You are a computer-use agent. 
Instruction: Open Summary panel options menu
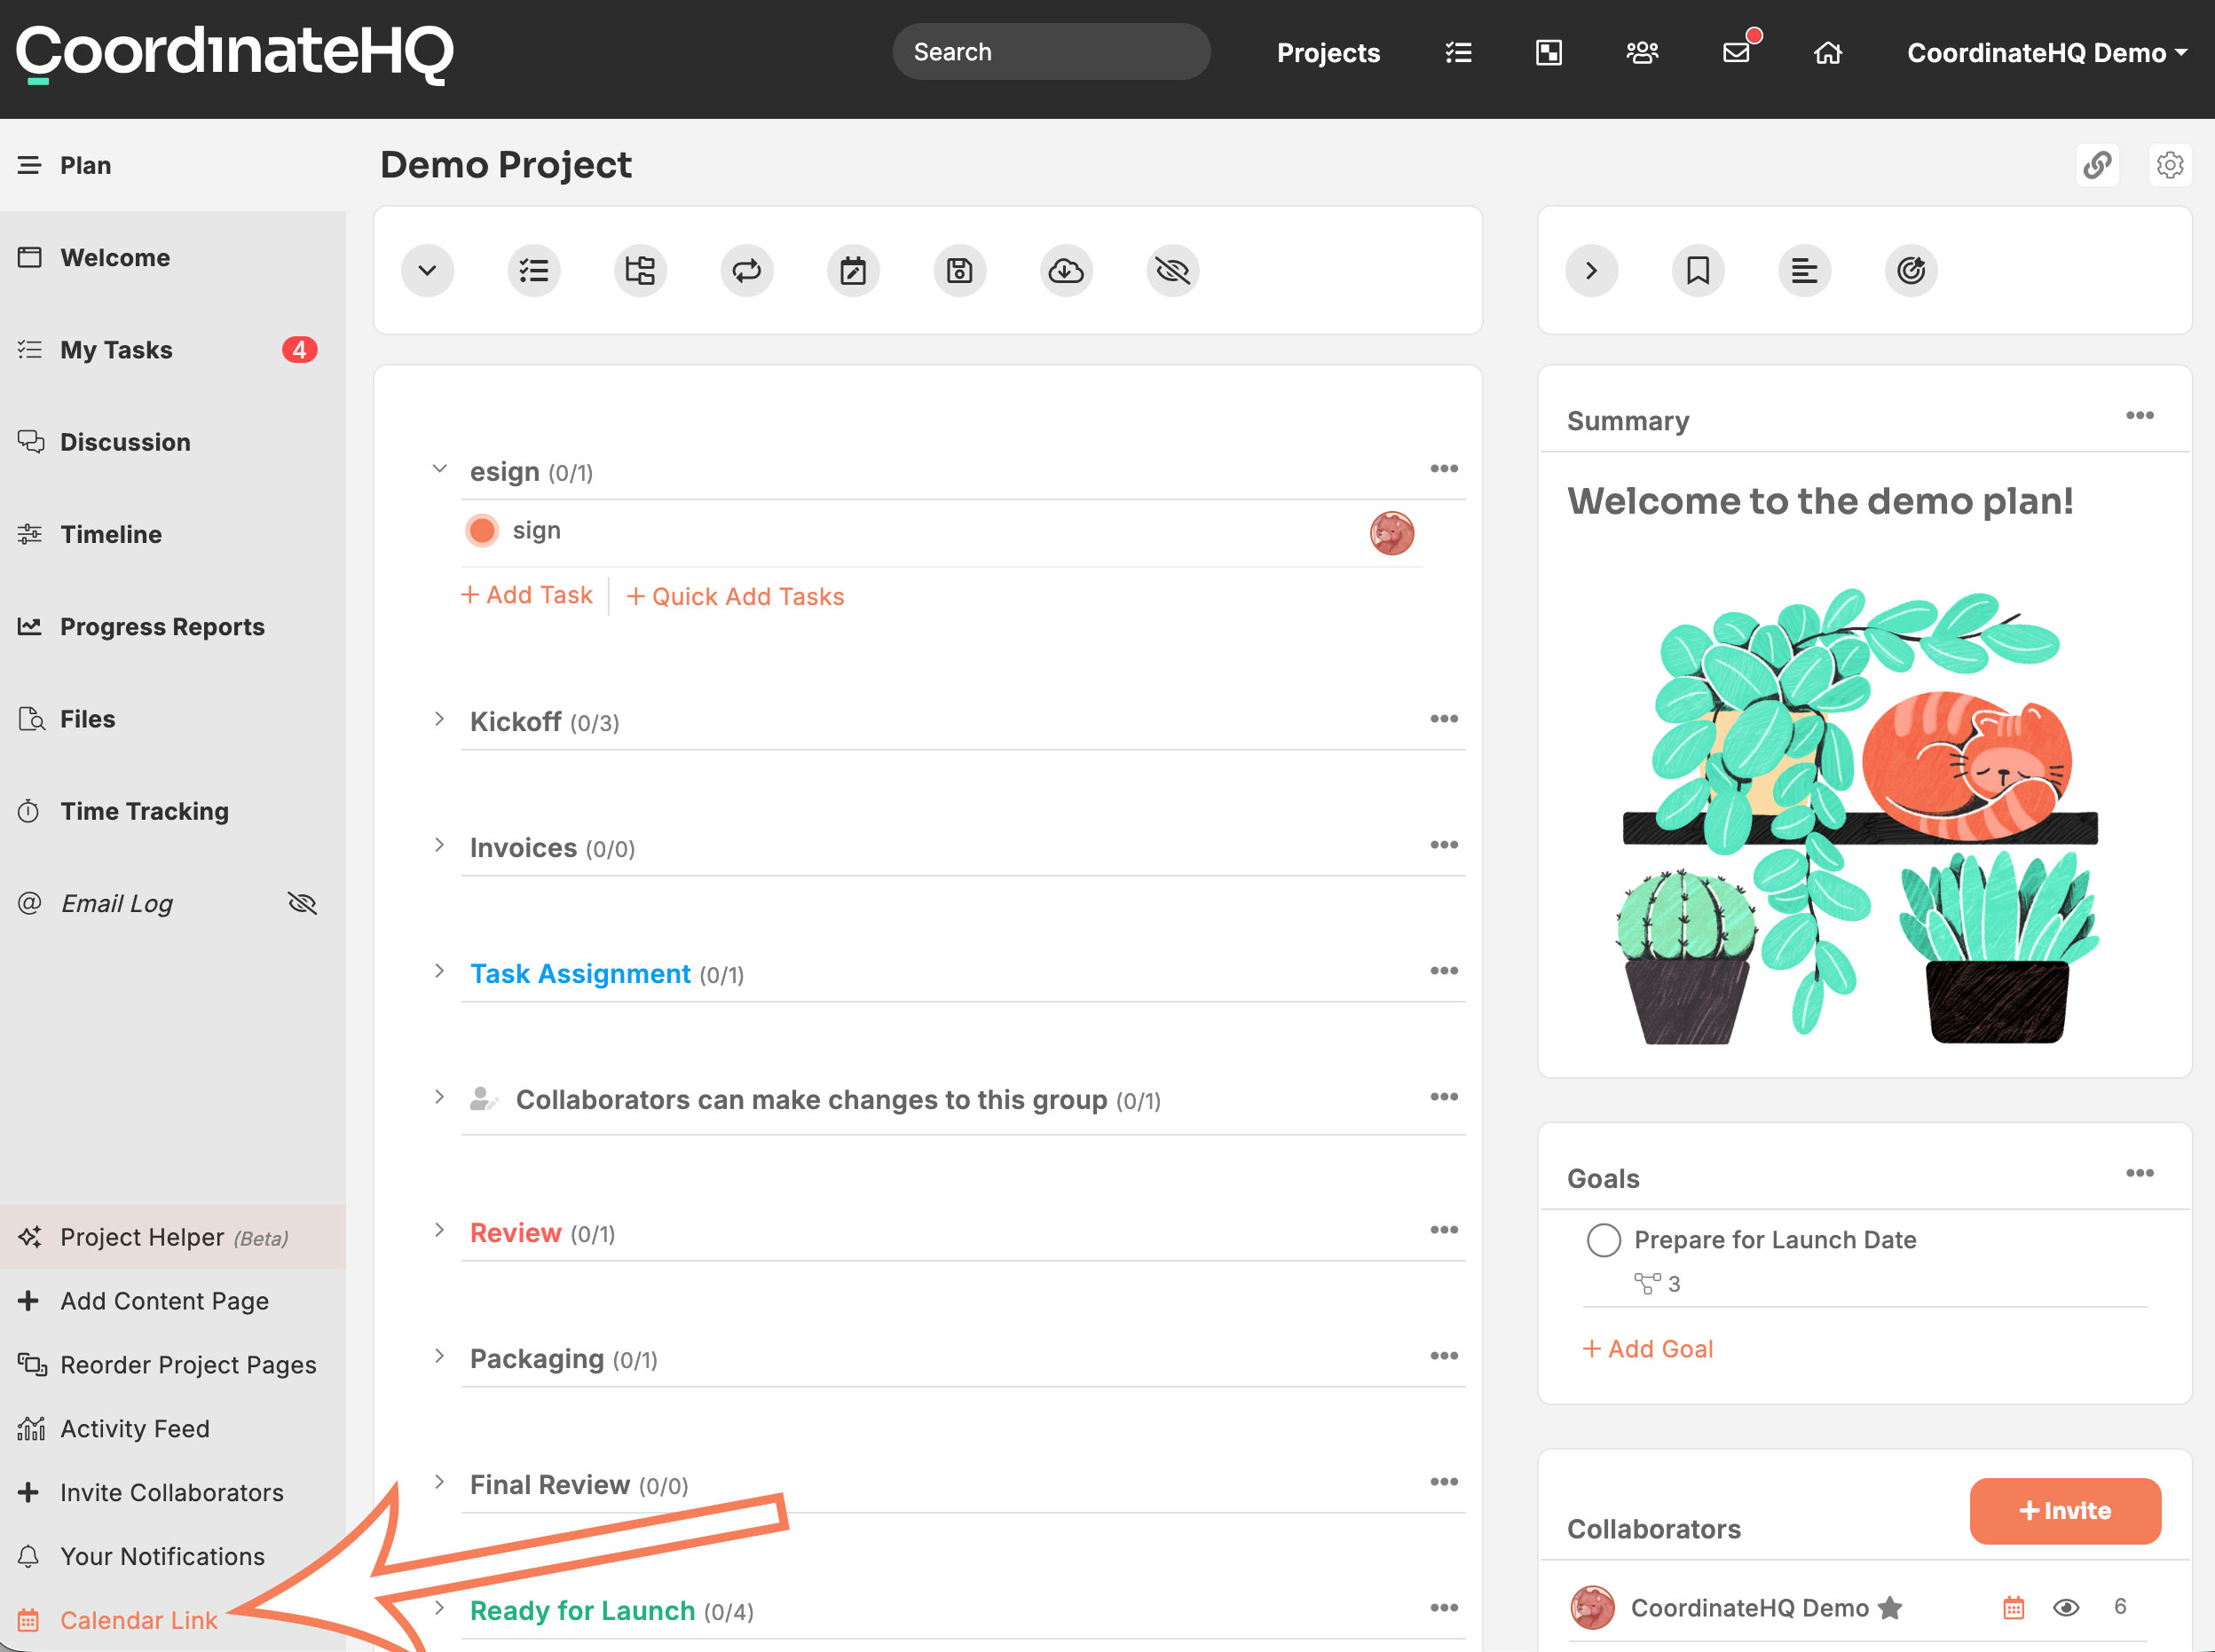click(x=2140, y=416)
